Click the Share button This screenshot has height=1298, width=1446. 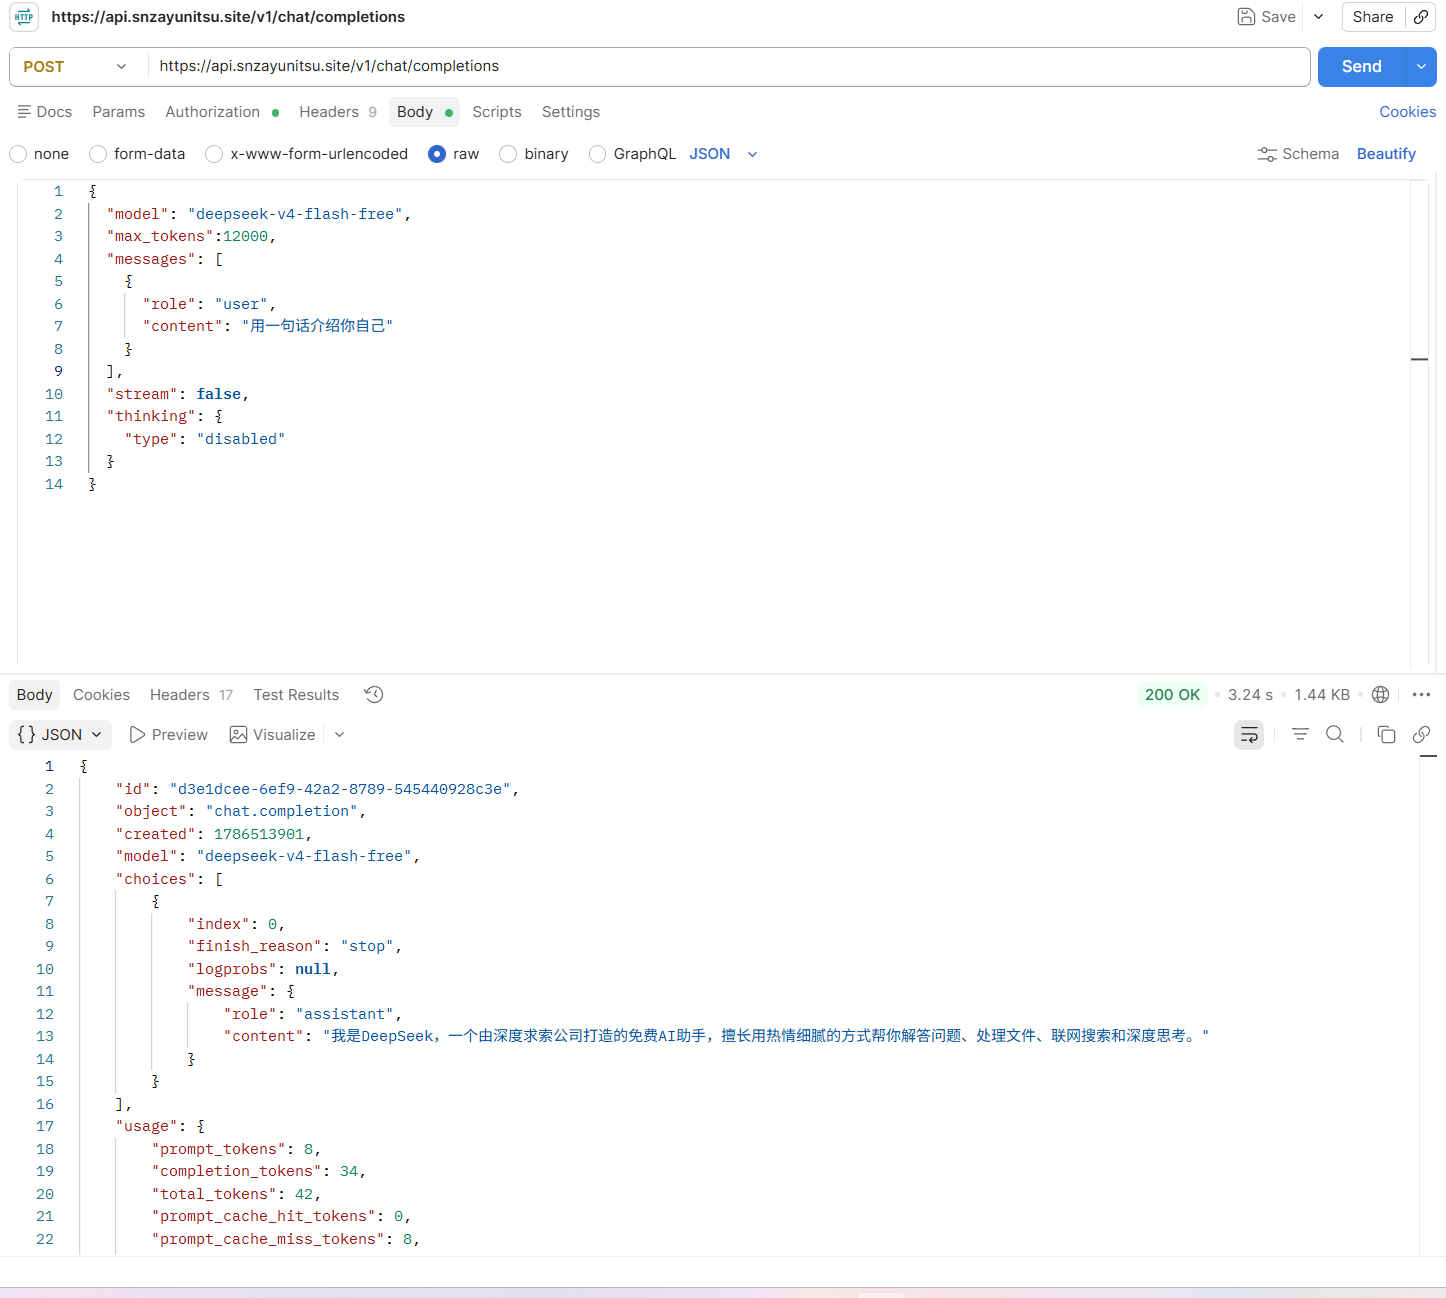point(1373,17)
